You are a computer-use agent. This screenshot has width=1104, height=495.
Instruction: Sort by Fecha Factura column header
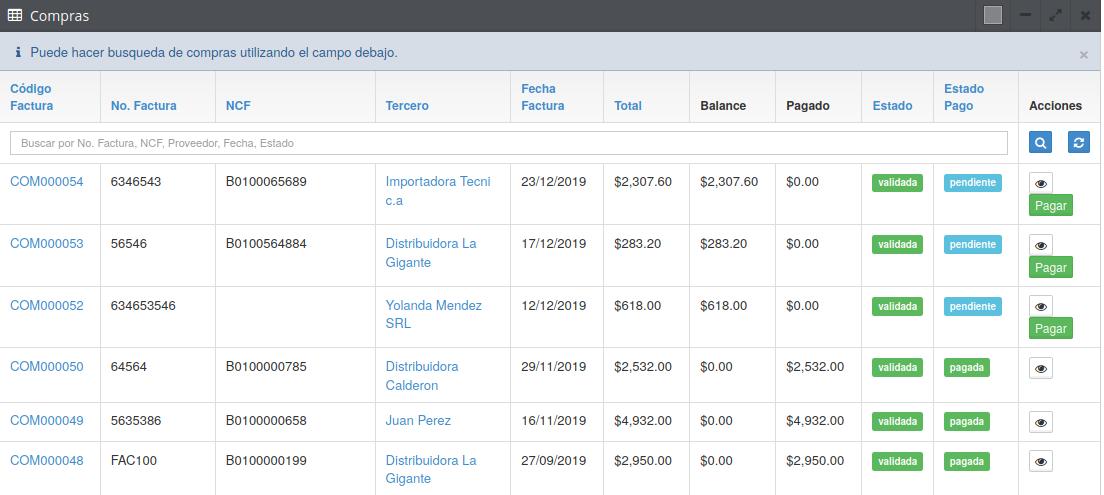tap(542, 97)
